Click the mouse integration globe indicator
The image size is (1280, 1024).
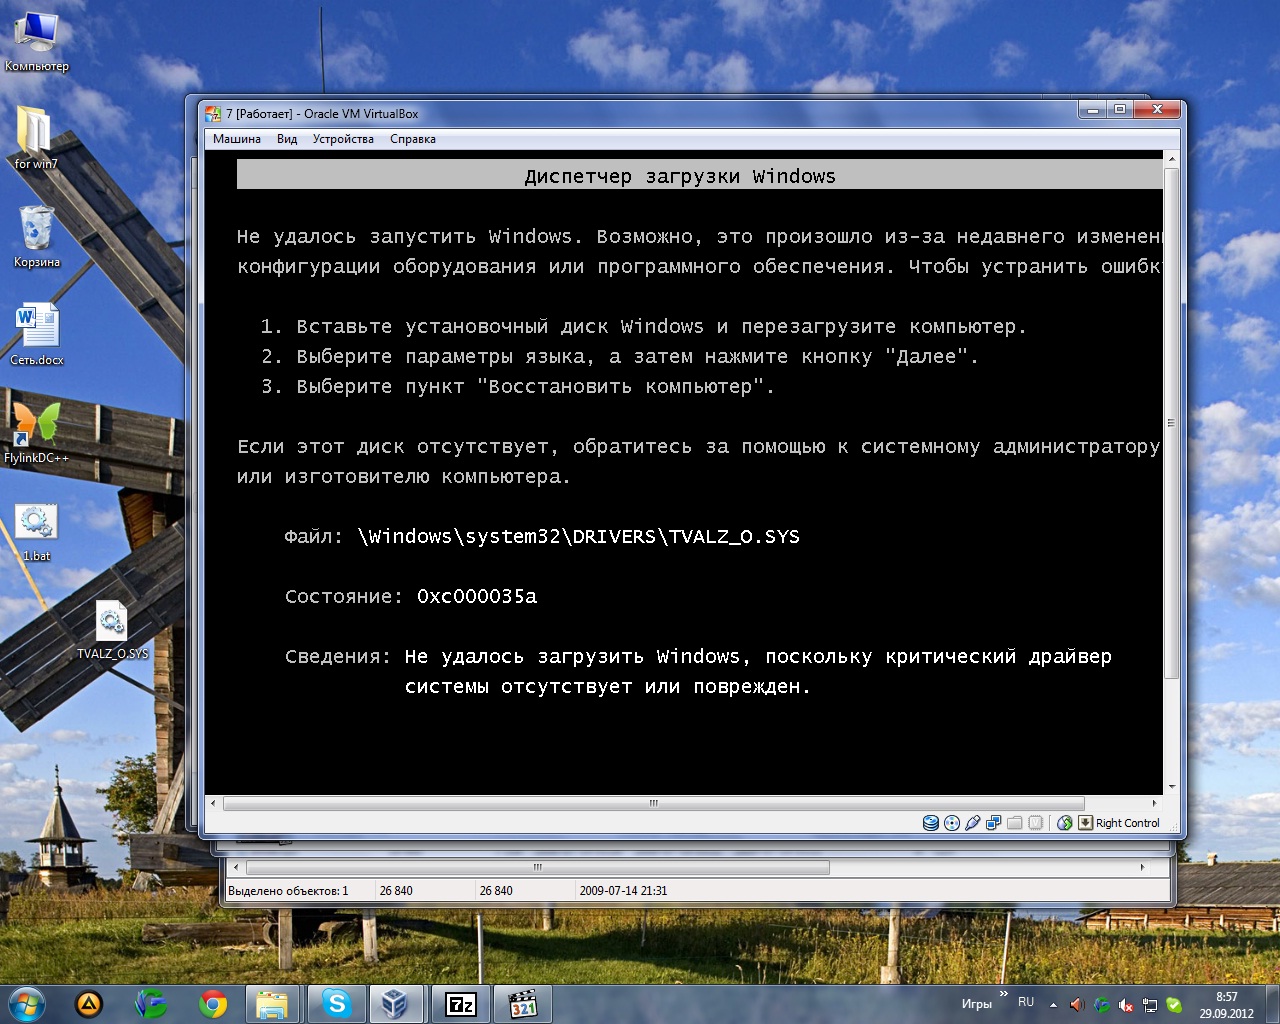click(1065, 823)
